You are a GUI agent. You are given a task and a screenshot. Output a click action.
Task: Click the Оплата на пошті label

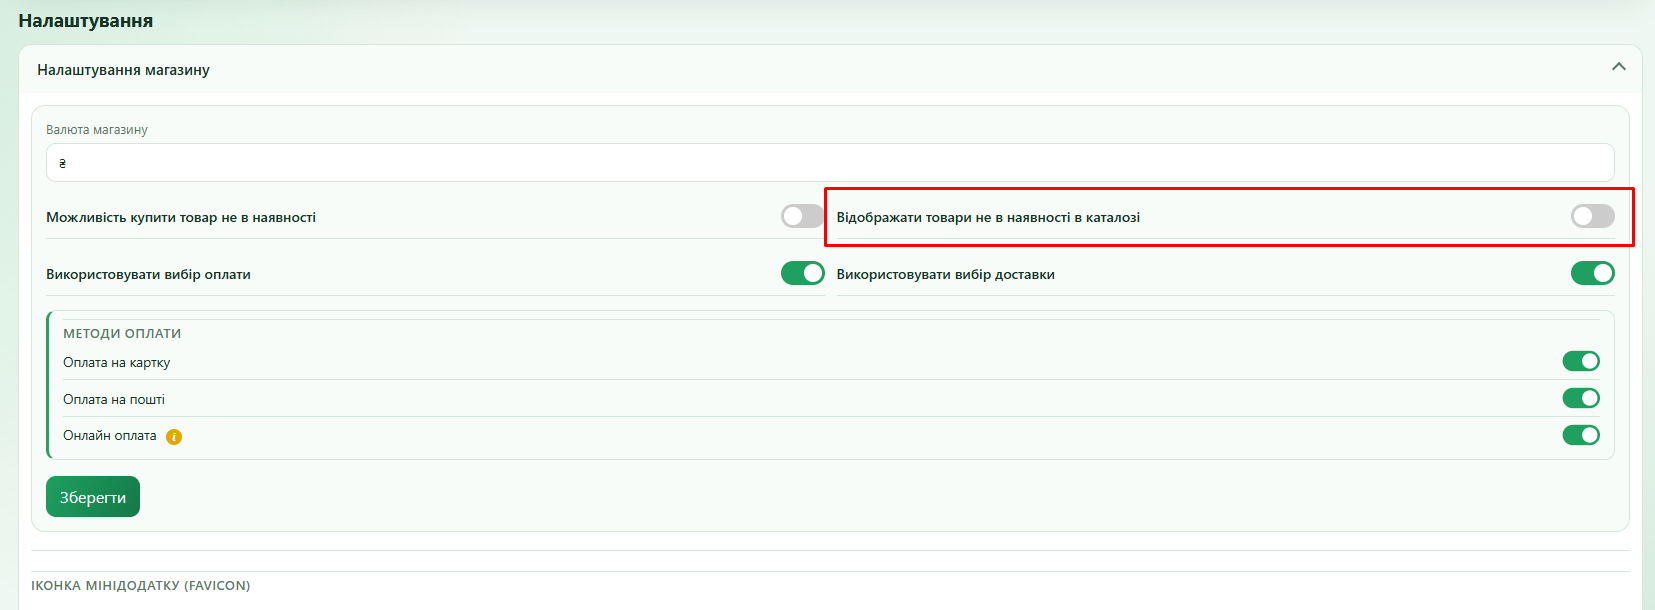(x=114, y=400)
